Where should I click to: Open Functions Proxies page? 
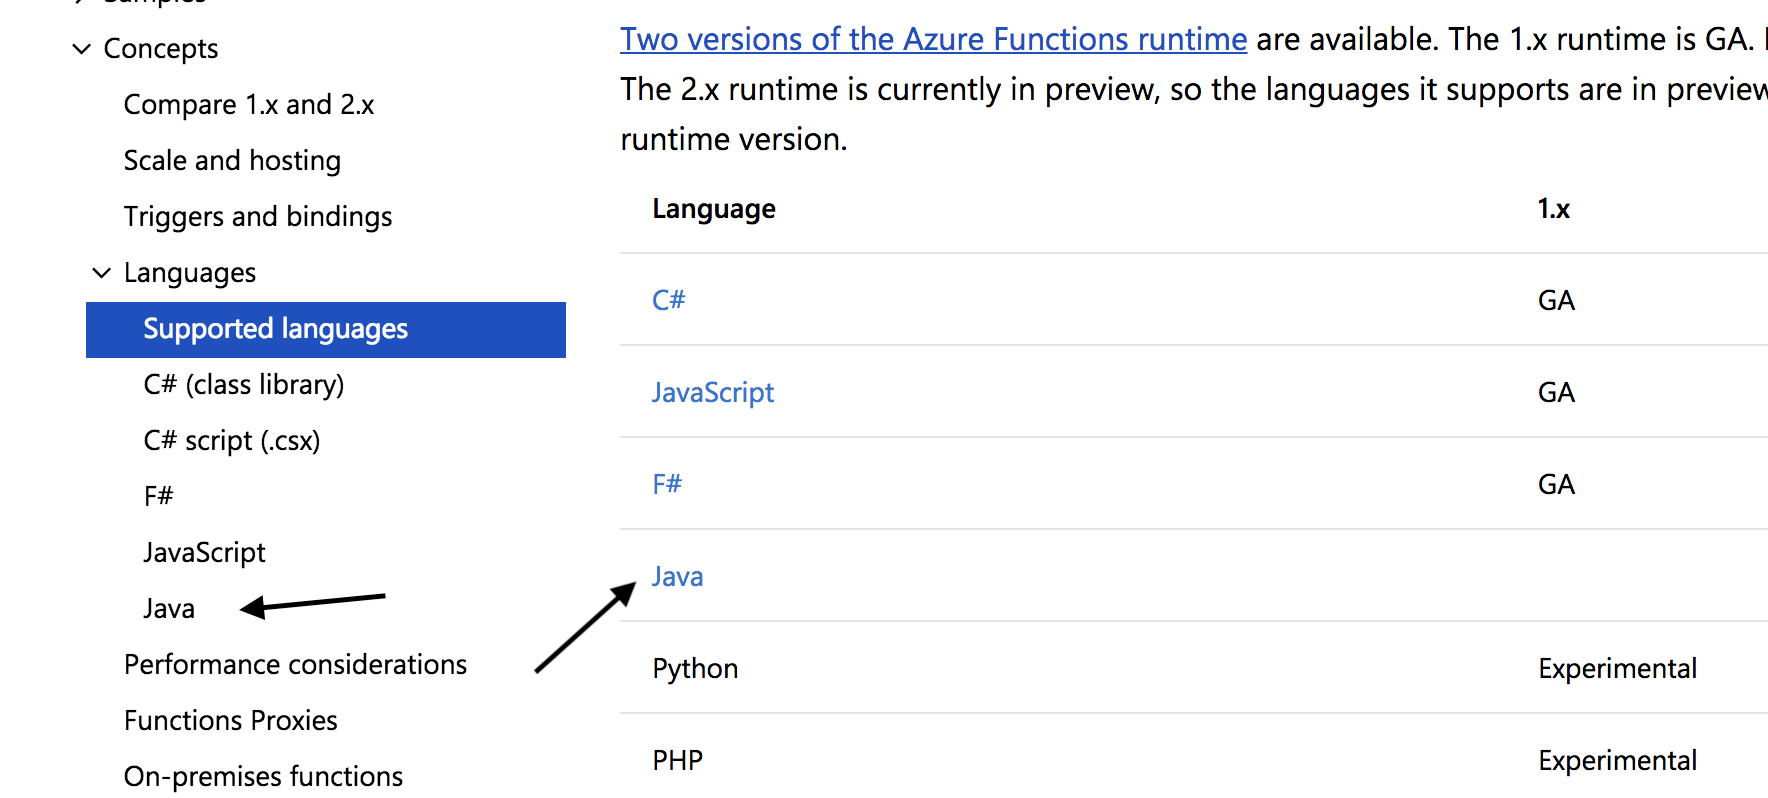pyautogui.click(x=231, y=721)
